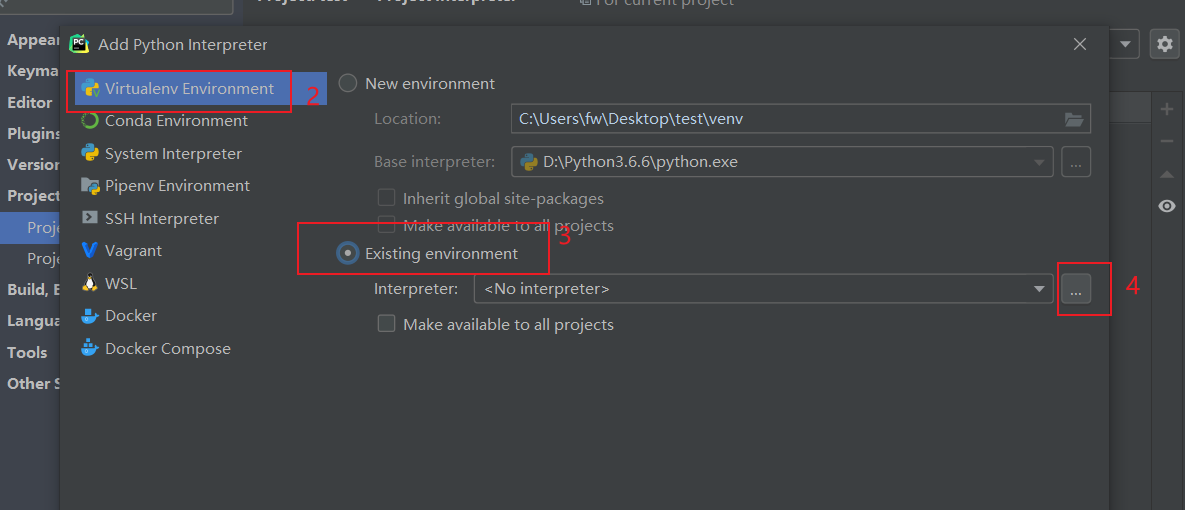Click the WSL penguin icon
The width and height of the screenshot is (1185, 510).
click(x=90, y=283)
